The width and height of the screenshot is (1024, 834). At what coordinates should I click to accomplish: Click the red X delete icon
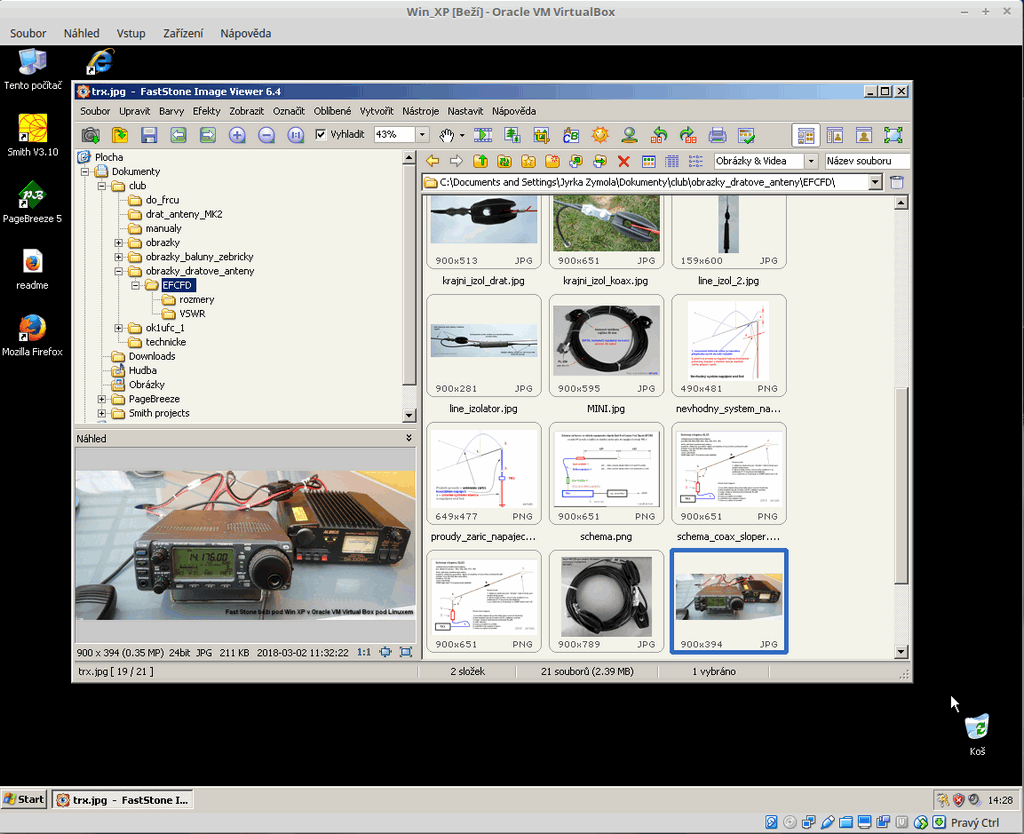(x=624, y=161)
